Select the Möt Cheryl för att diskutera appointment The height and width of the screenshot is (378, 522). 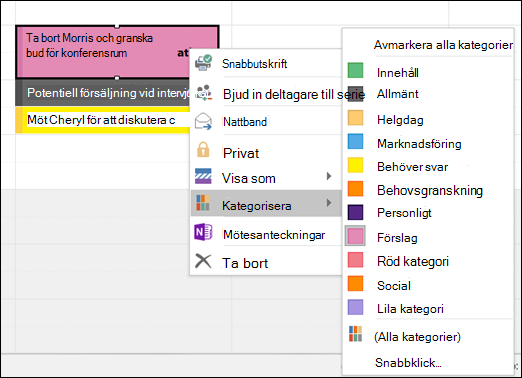pos(103,120)
